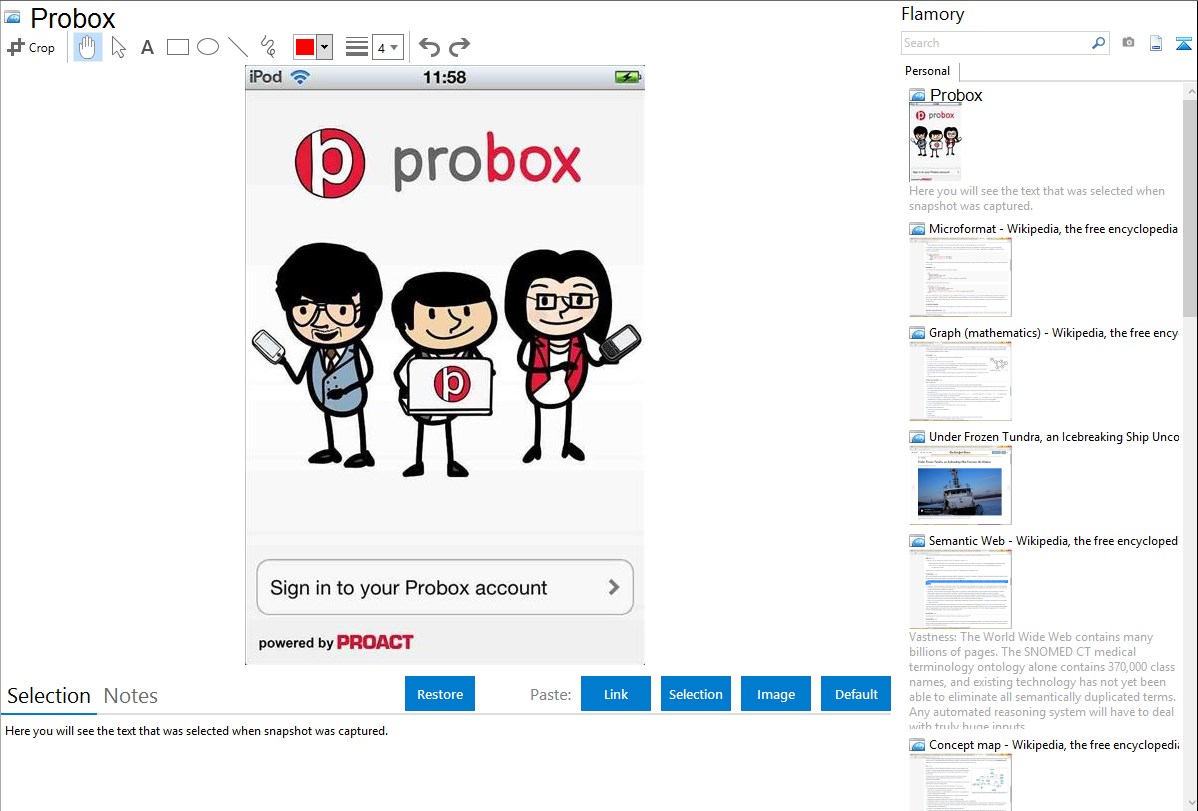
Task: Activate the hand pan tool
Action: point(87,47)
